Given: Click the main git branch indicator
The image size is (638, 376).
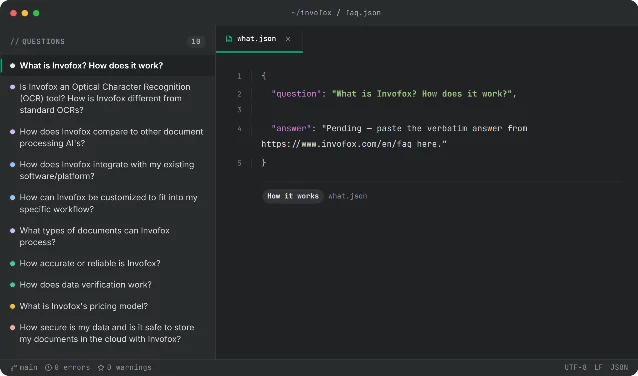Looking at the screenshot, I should coord(24,367).
